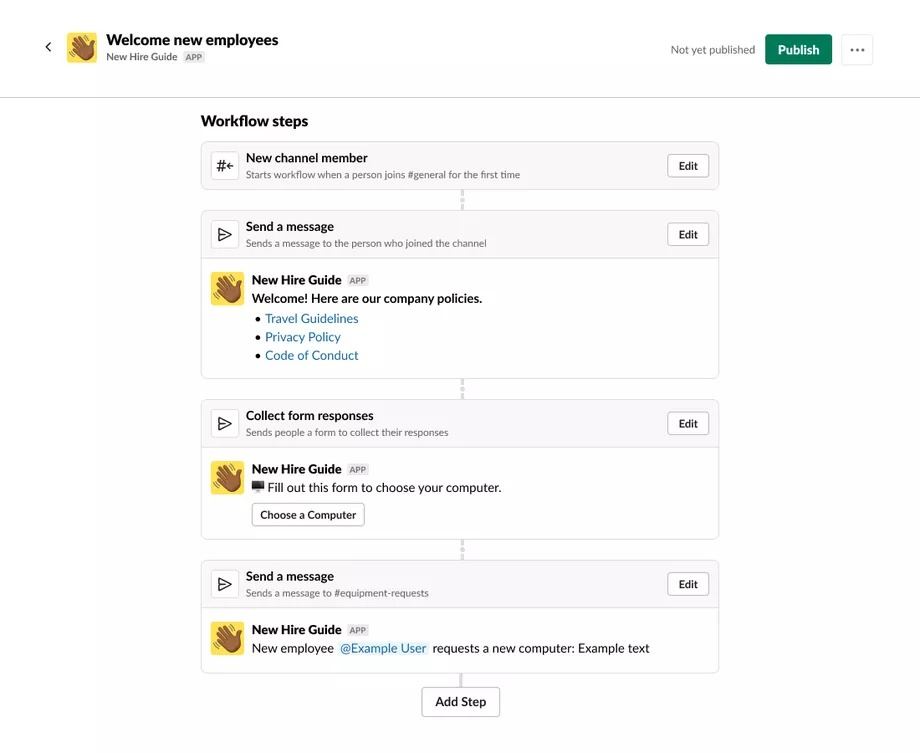The image size is (920, 753).
Task: Edit the equipment-requests message step
Action: tap(688, 584)
